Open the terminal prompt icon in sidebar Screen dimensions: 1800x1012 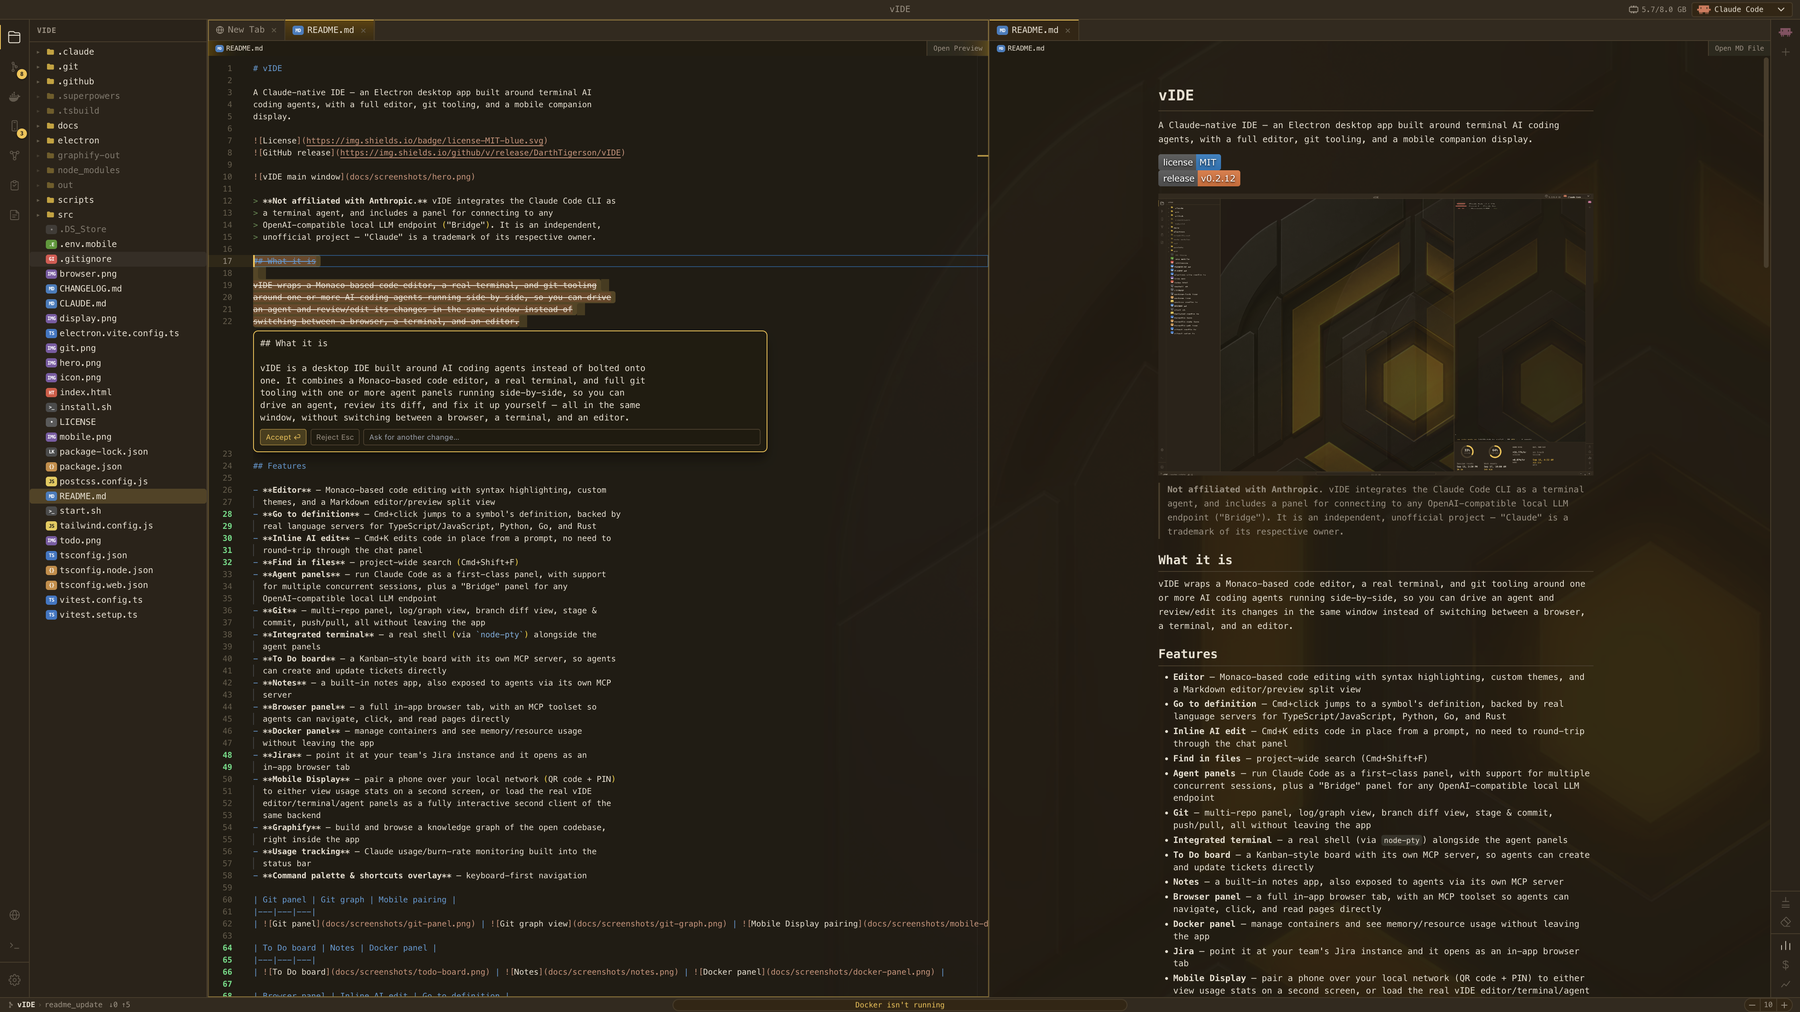[14, 946]
